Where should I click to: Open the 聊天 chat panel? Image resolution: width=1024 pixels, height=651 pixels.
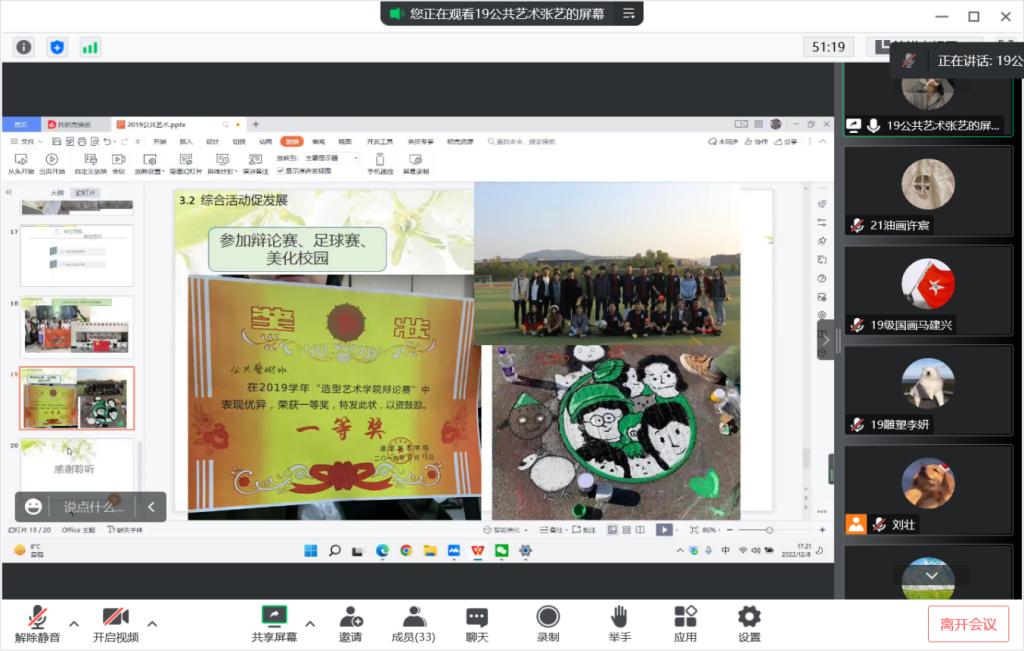[477, 624]
